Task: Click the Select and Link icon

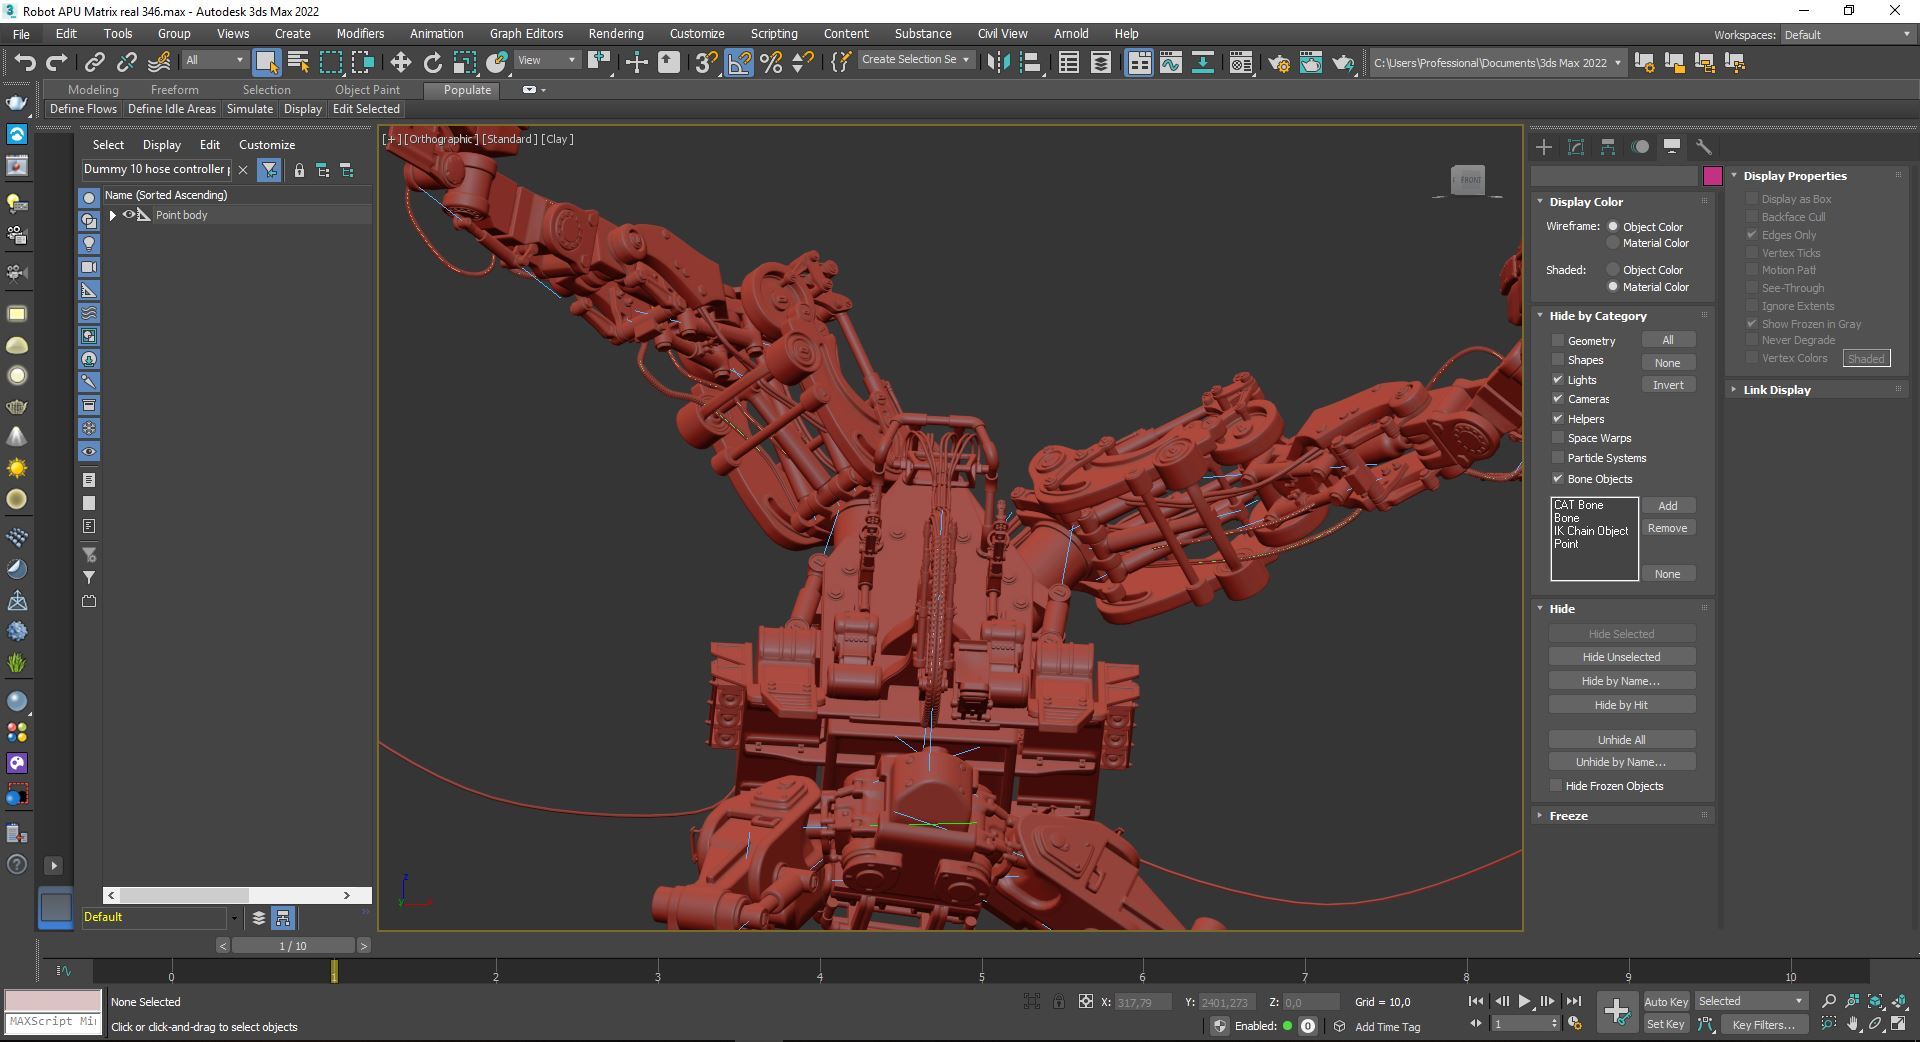Action: coord(94,63)
